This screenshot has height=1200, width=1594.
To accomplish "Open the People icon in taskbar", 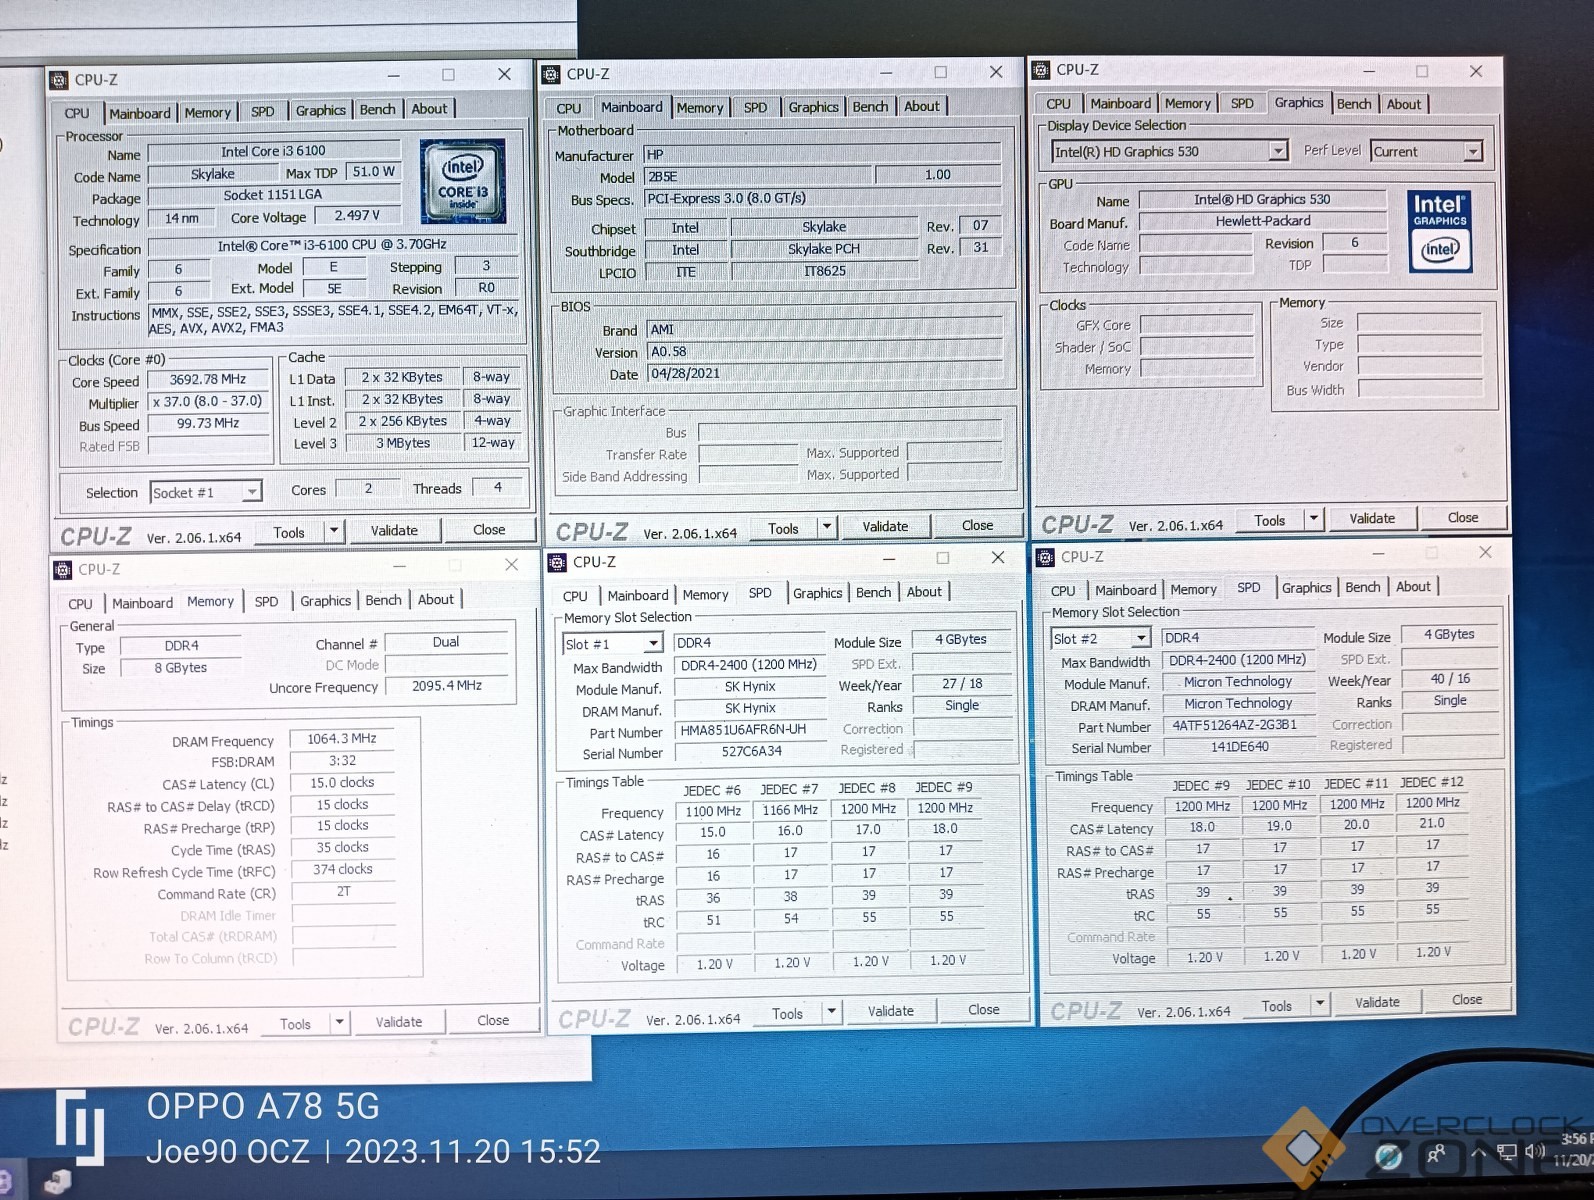I will (x=1436, y=1155).
